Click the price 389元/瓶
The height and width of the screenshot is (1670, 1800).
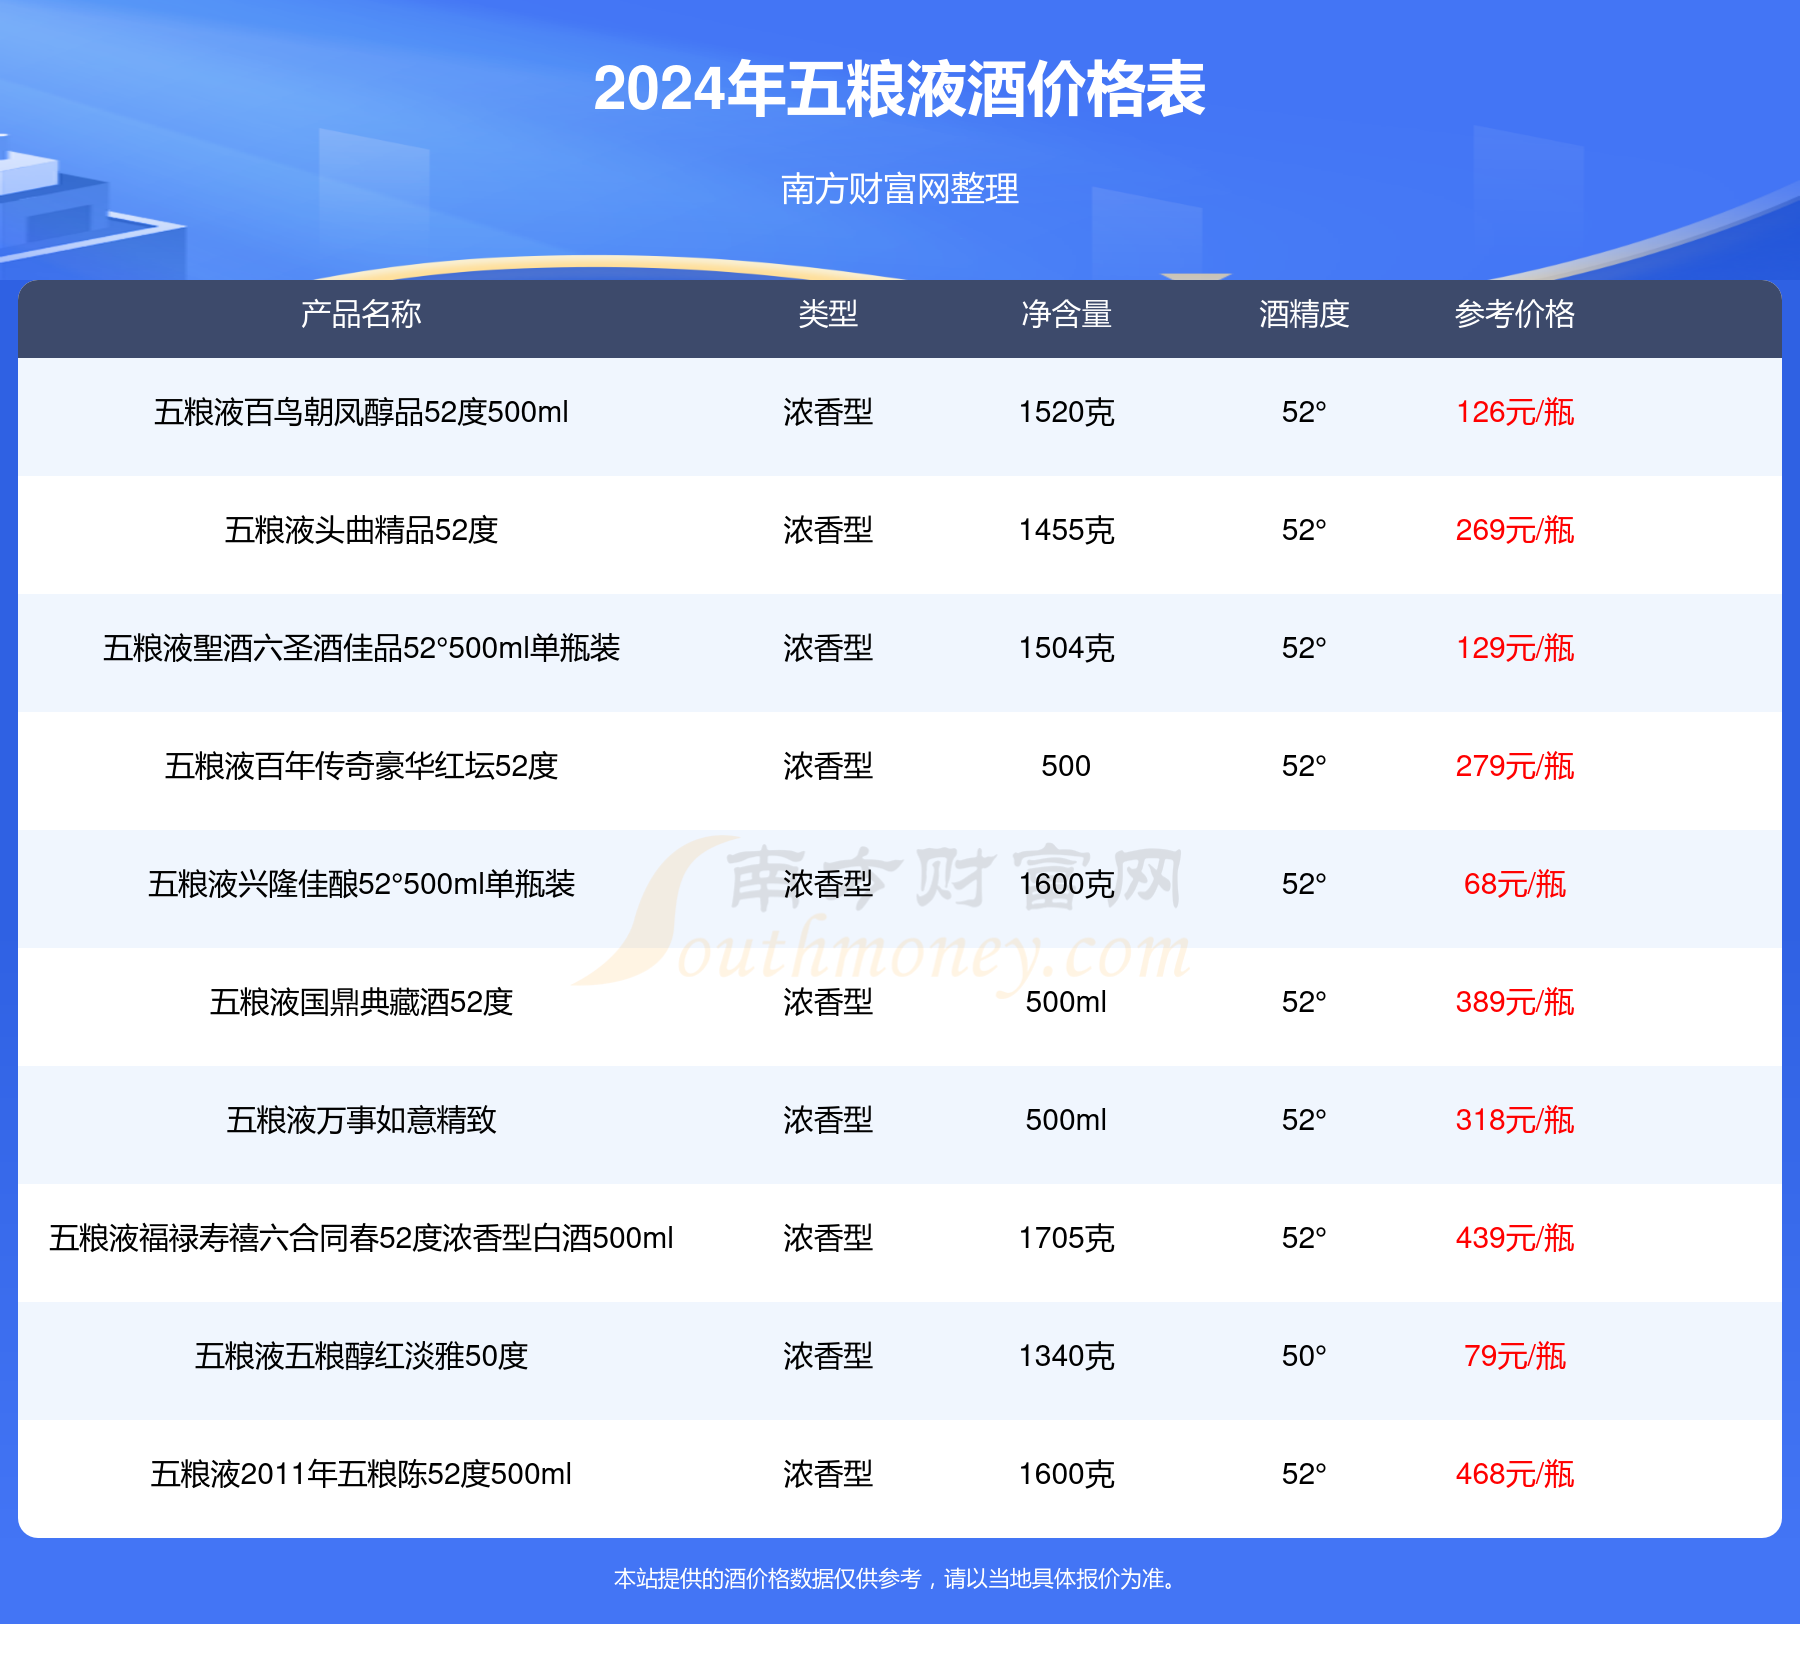1515,1002
